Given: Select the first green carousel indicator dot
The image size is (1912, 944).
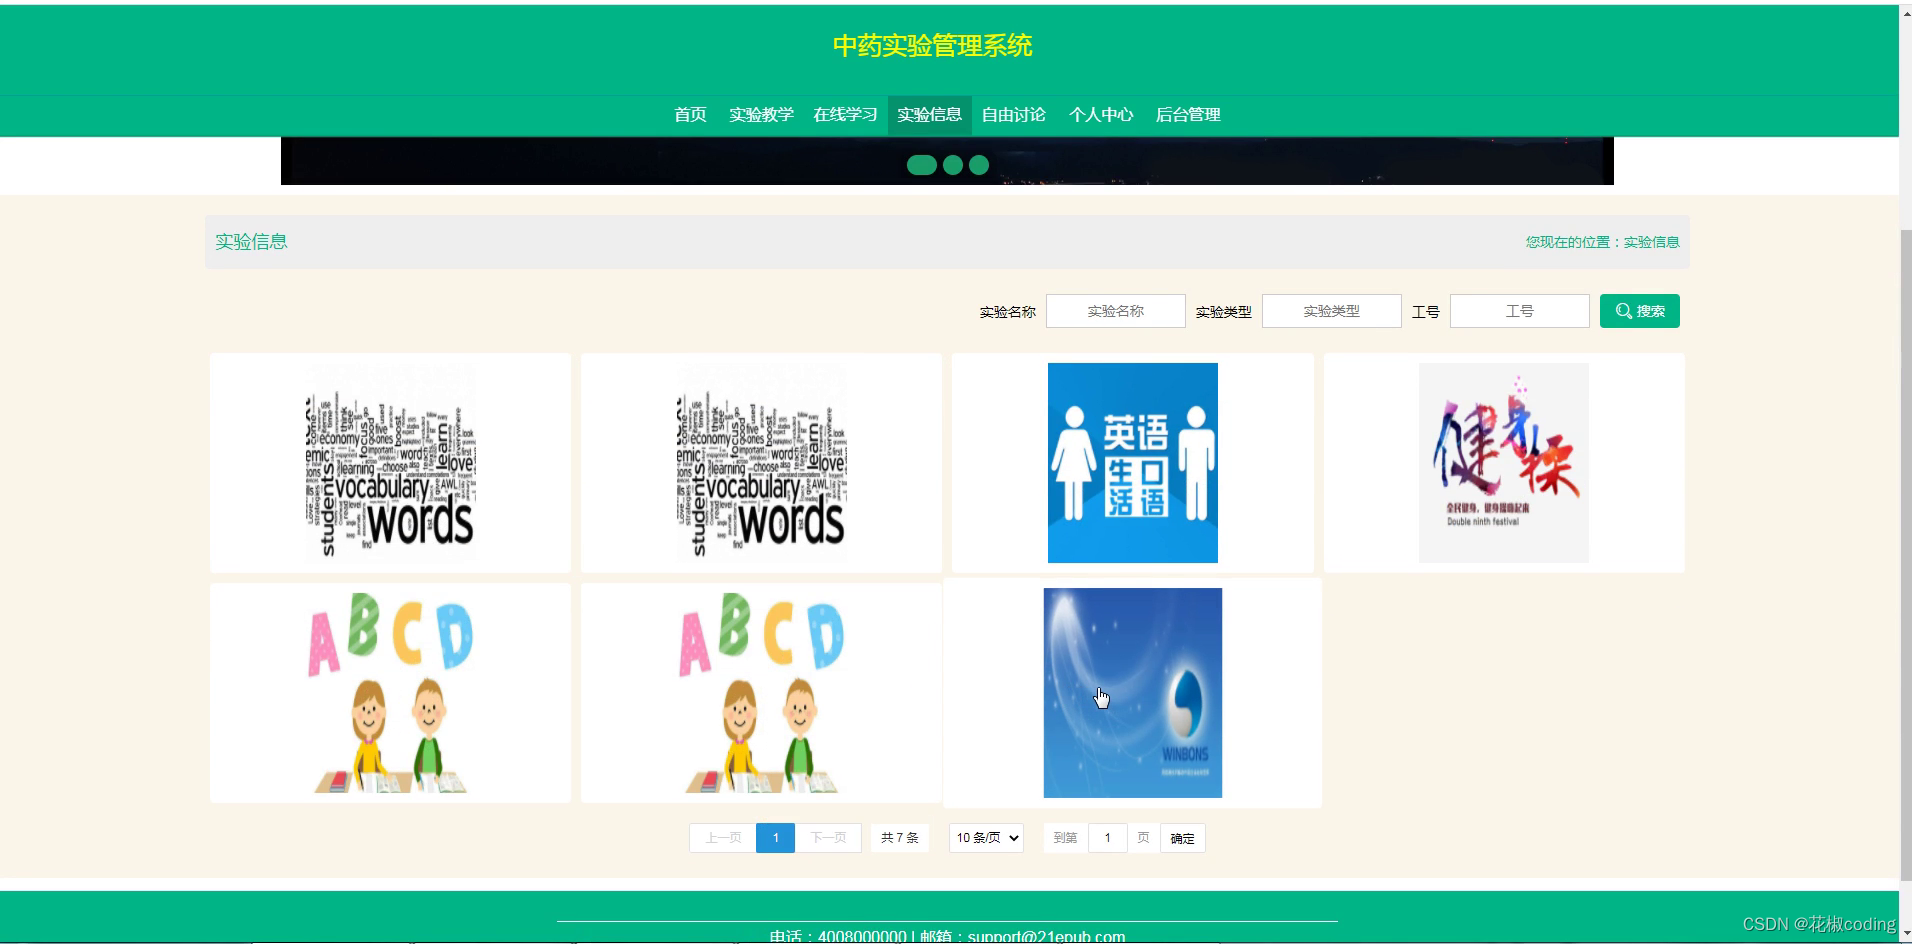Looking at the screenshot, I should 921,164.
